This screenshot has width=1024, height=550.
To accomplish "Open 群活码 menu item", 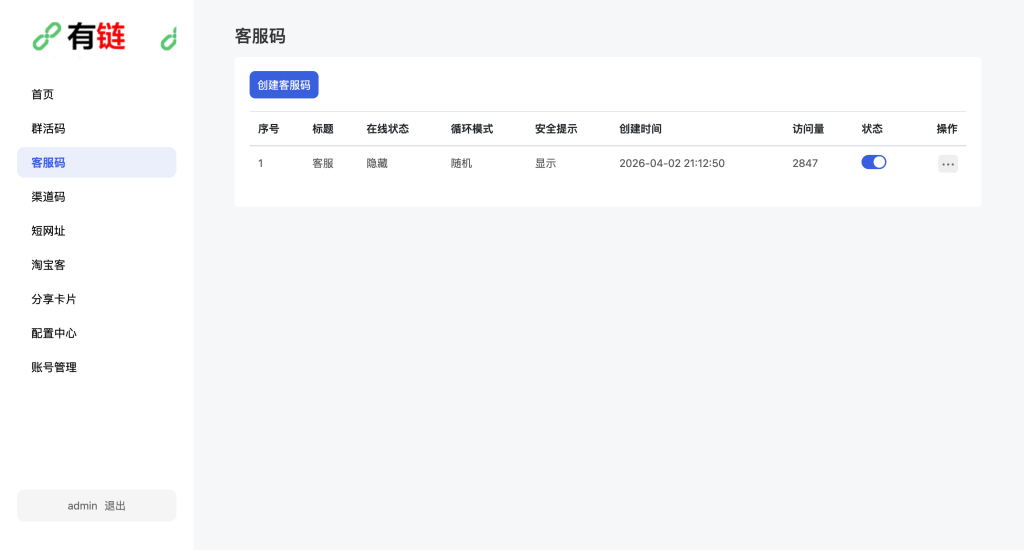I will coord(97,128).
